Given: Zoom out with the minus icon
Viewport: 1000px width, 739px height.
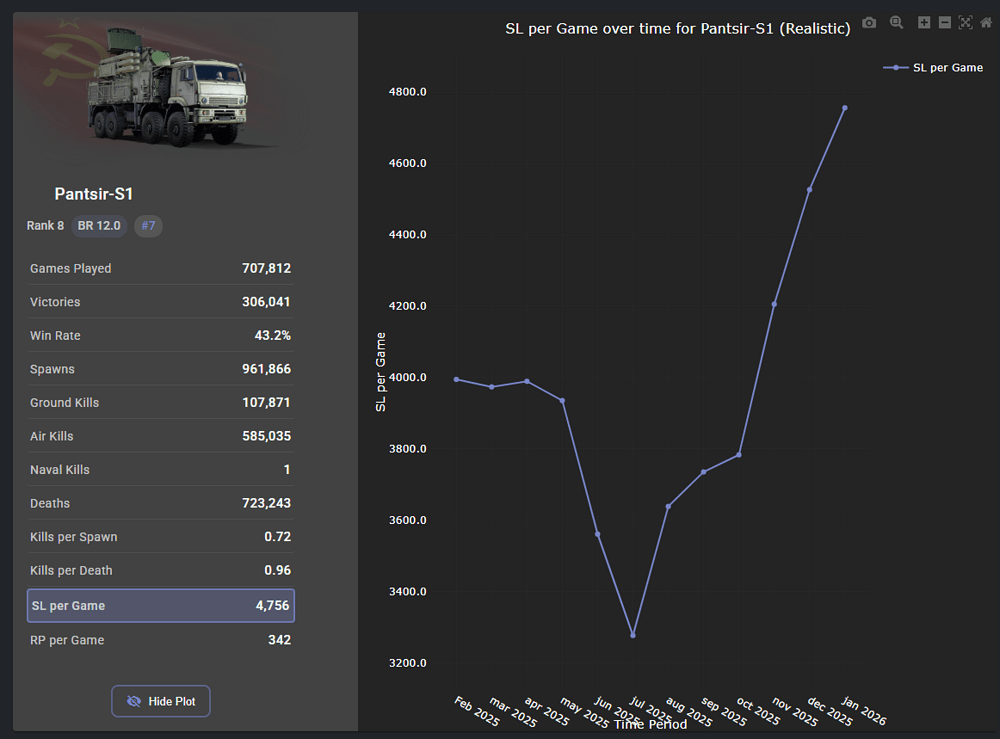Looking at the screenshot, I should [x=944, y=23].
